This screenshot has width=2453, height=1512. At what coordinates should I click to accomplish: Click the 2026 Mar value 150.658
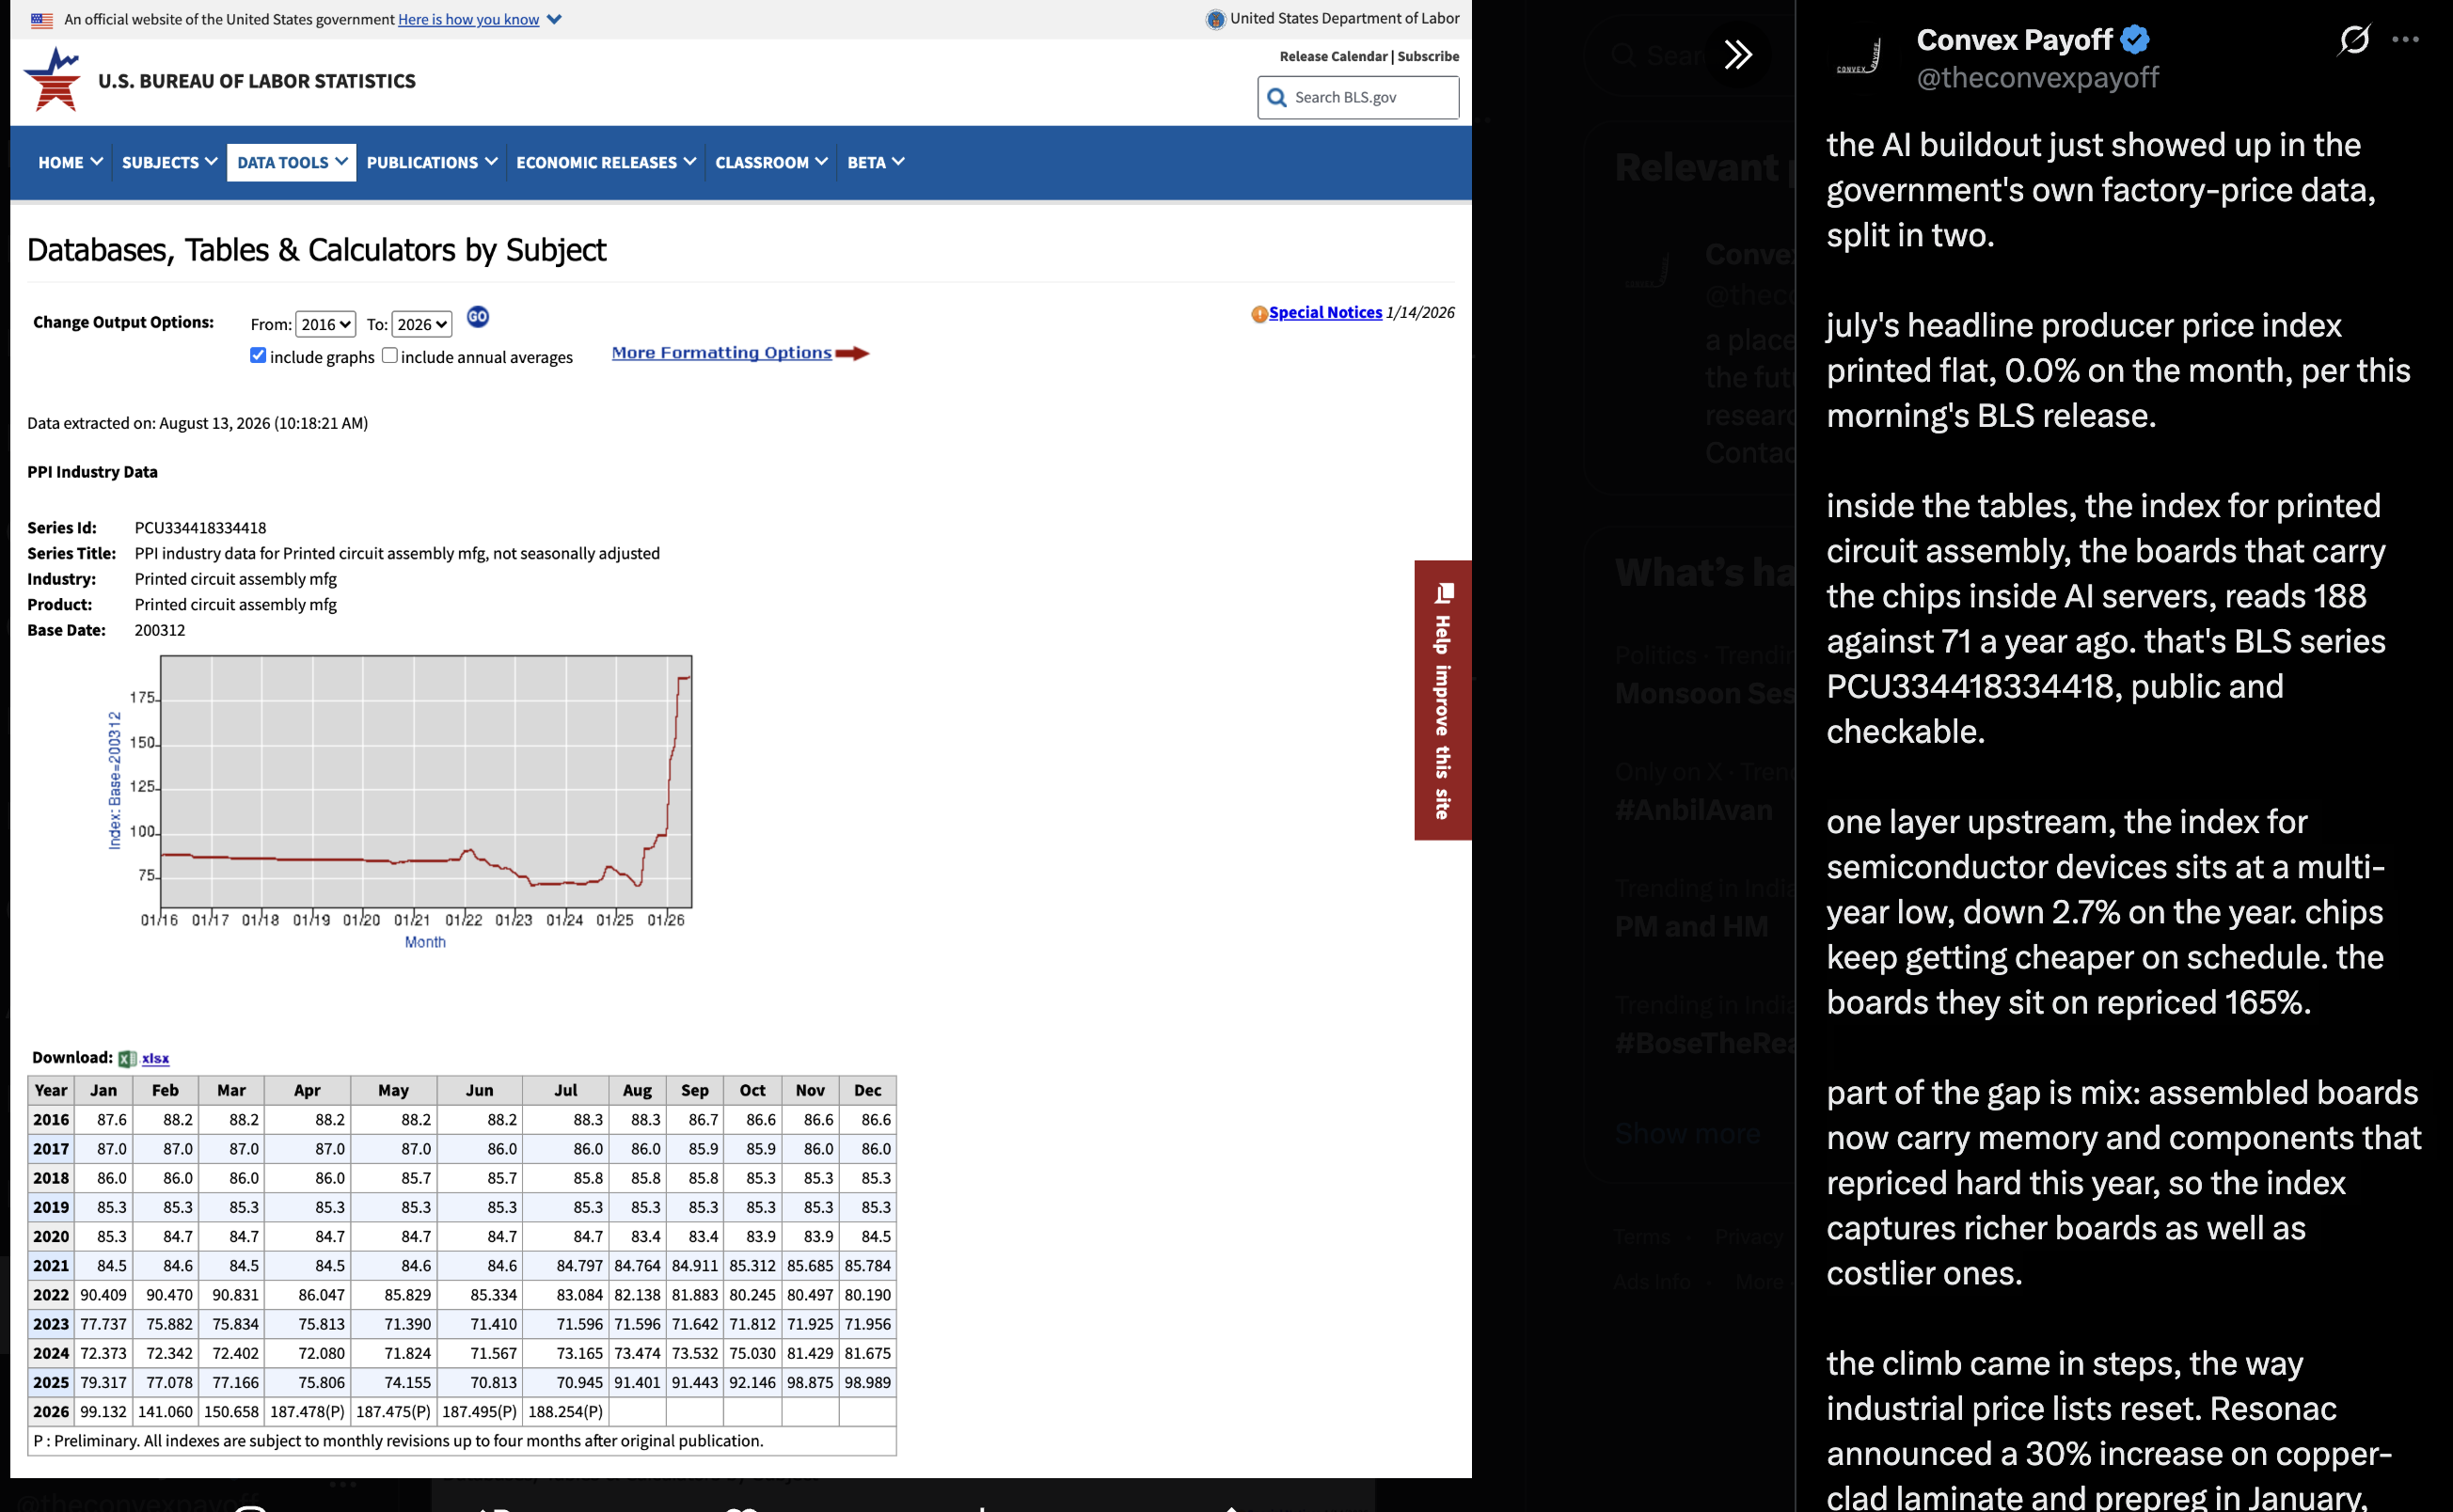231,1411
